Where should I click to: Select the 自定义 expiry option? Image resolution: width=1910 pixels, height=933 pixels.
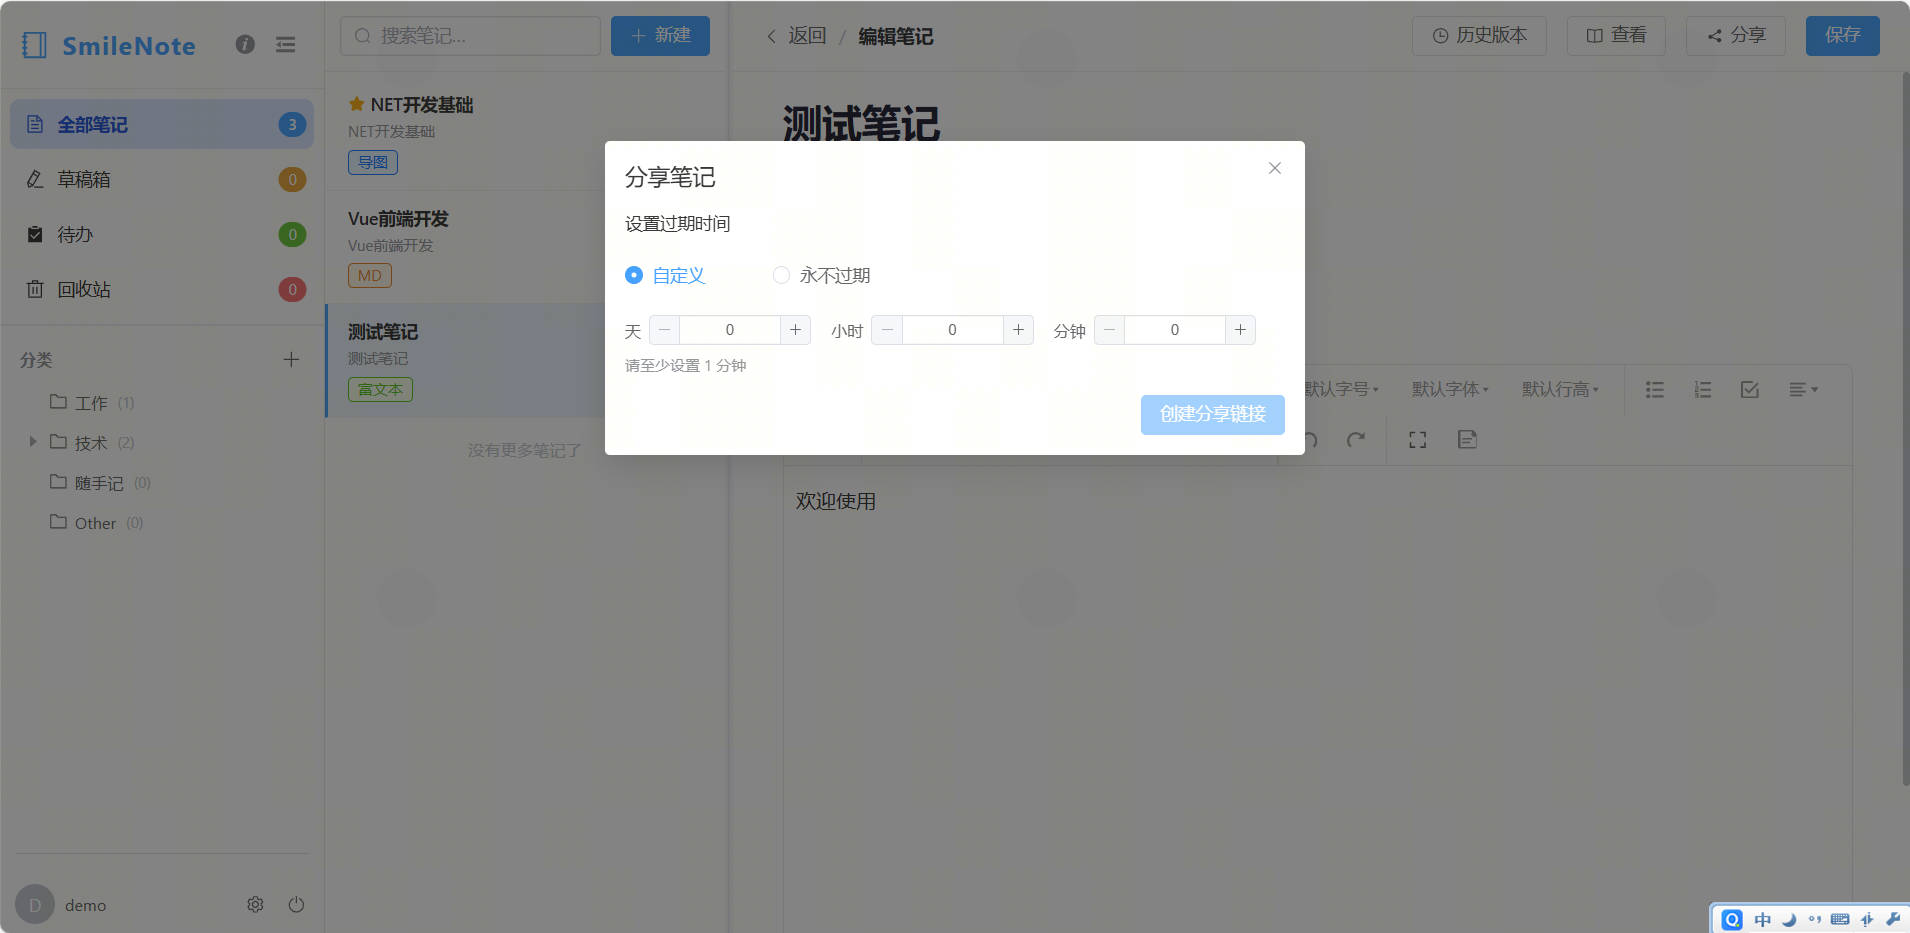pos(665,275)
